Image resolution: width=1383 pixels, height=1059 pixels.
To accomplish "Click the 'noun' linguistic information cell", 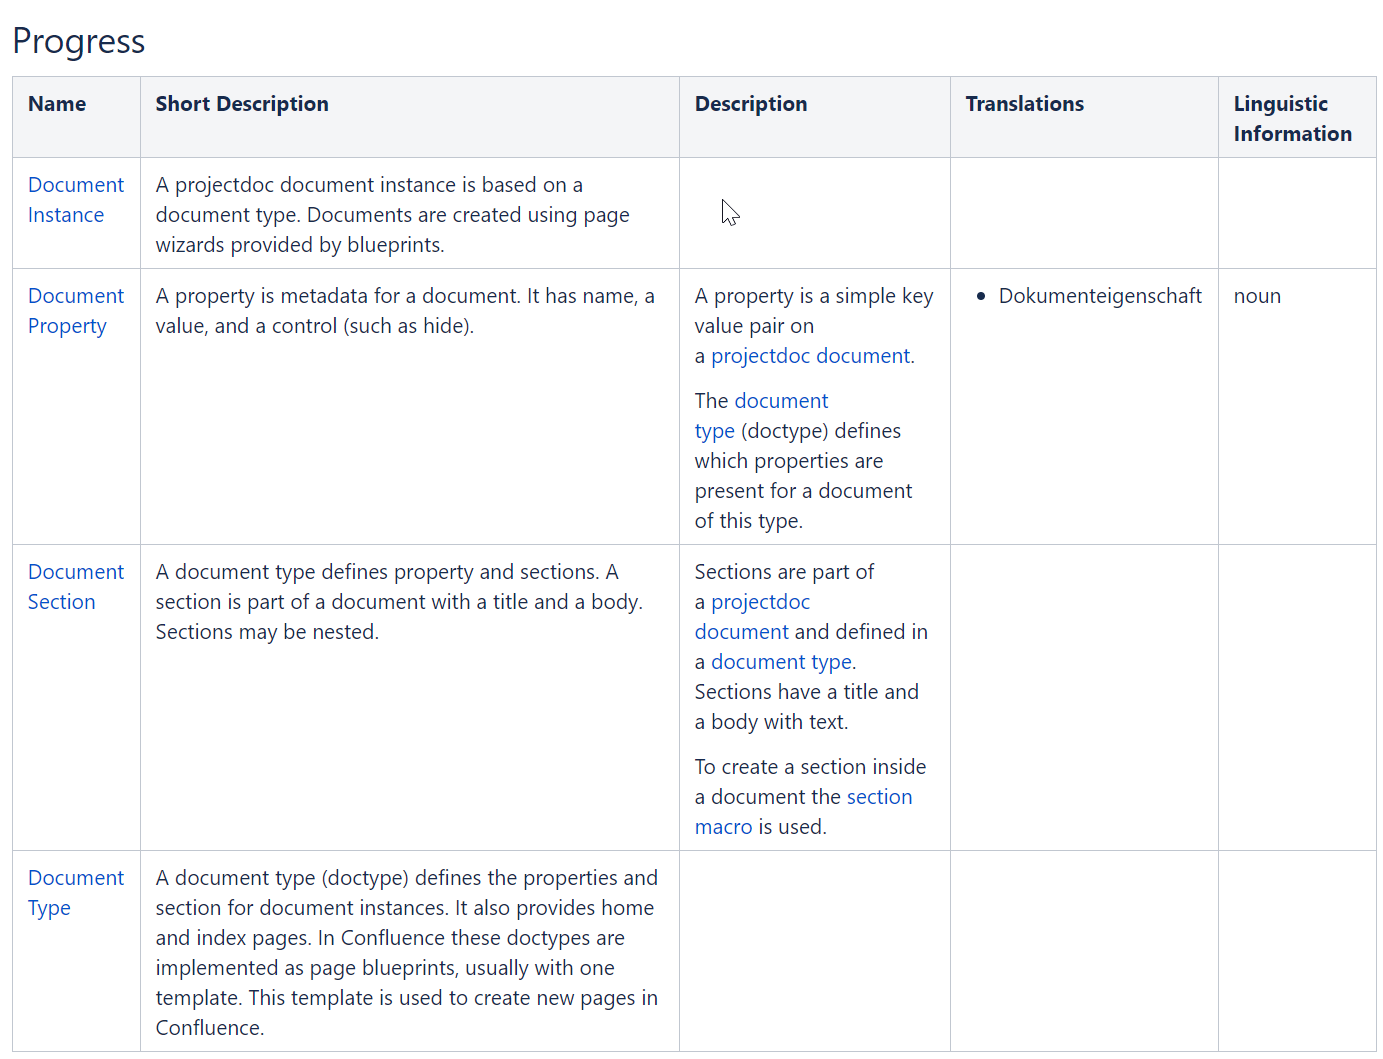I will [1257, 296].
